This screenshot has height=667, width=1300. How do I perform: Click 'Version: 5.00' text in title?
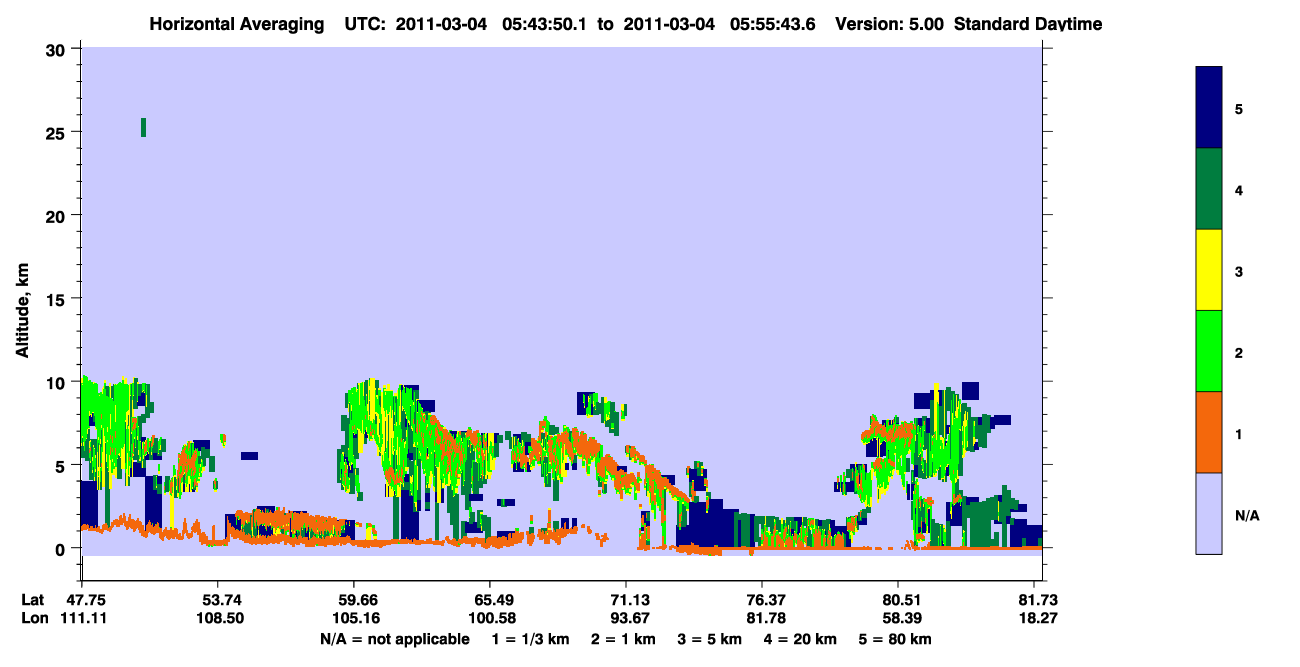point(888,23)
